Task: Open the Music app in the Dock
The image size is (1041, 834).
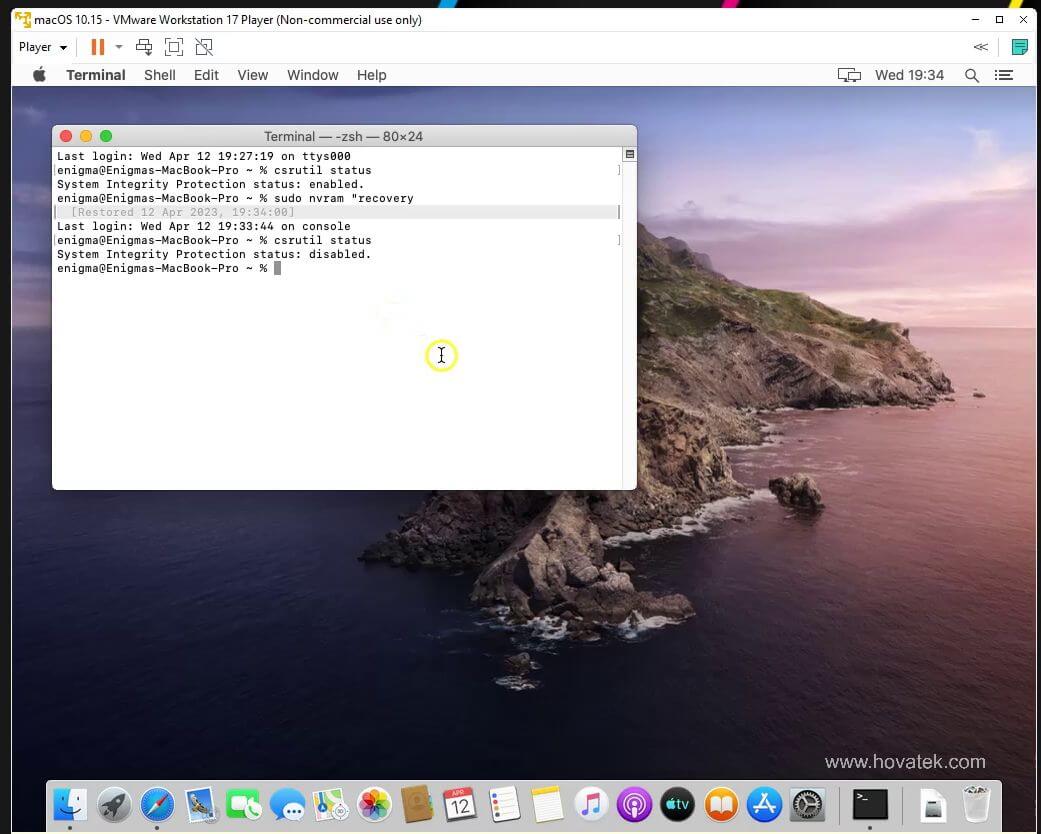Action: coord(590,805)
